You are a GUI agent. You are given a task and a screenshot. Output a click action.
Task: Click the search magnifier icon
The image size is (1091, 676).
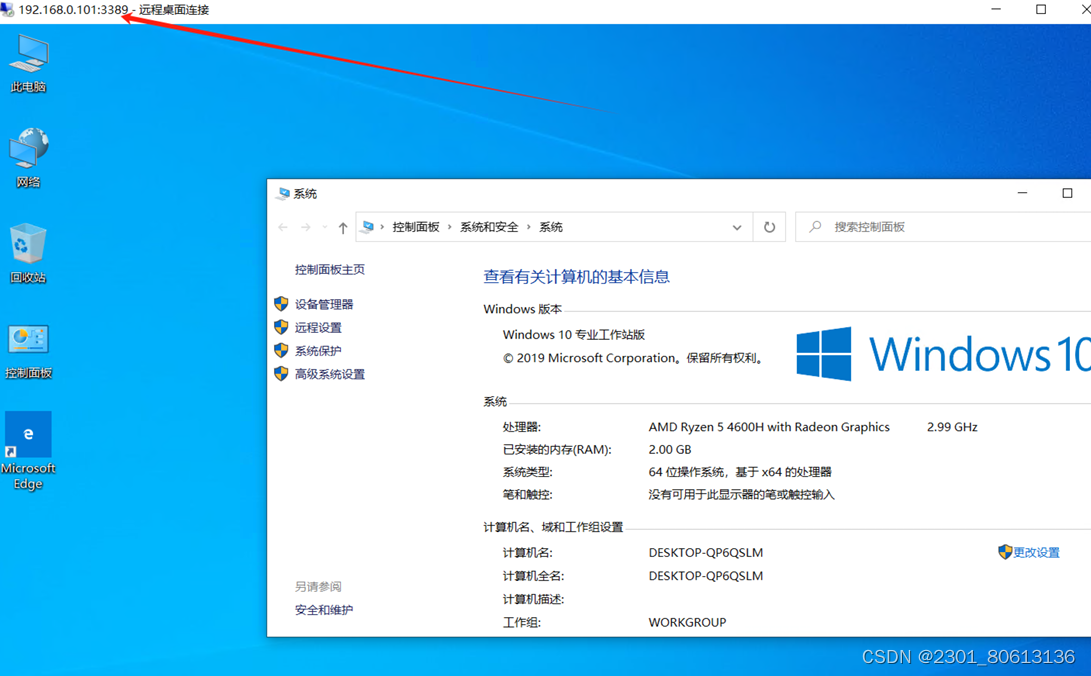pos(815,227)
